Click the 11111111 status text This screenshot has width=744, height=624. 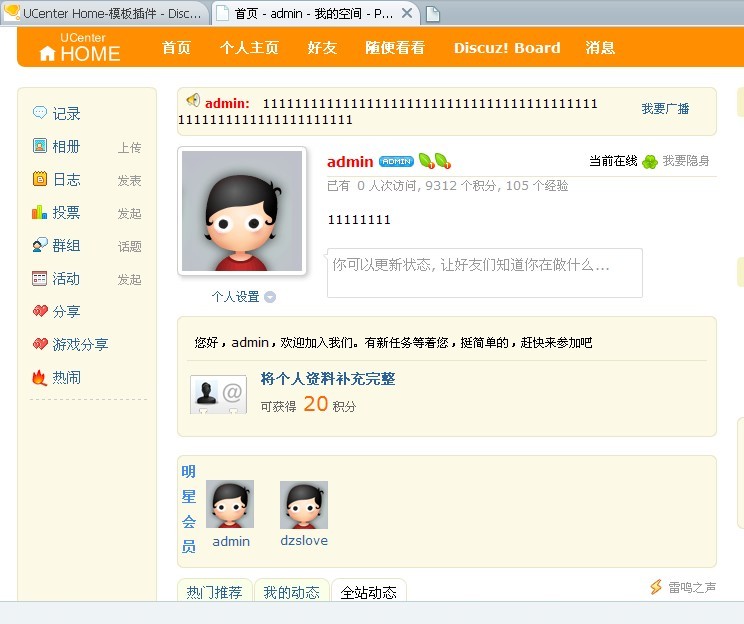(x=359, y=220)
